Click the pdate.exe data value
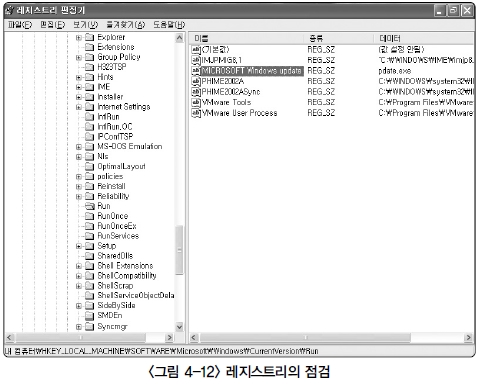 coord(394,71)
